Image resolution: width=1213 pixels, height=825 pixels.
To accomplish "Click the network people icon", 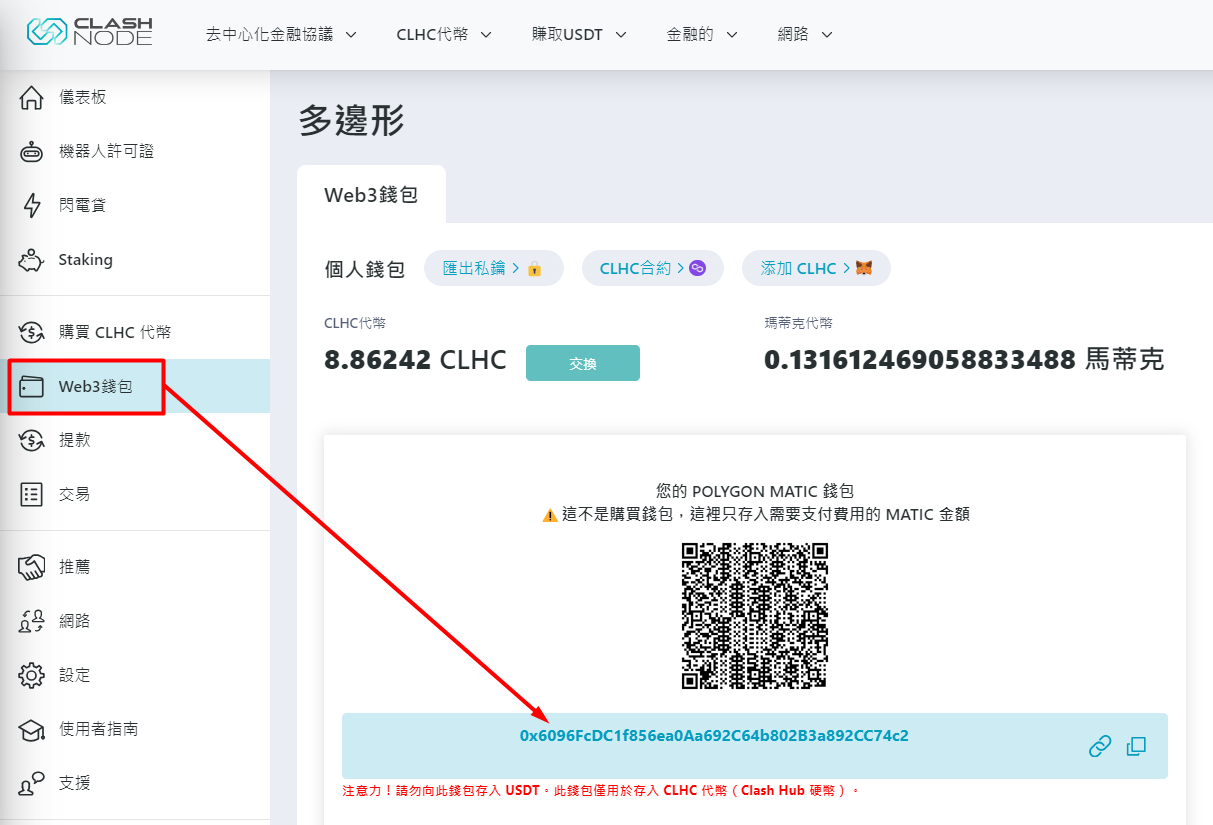I will pos(32,621).
